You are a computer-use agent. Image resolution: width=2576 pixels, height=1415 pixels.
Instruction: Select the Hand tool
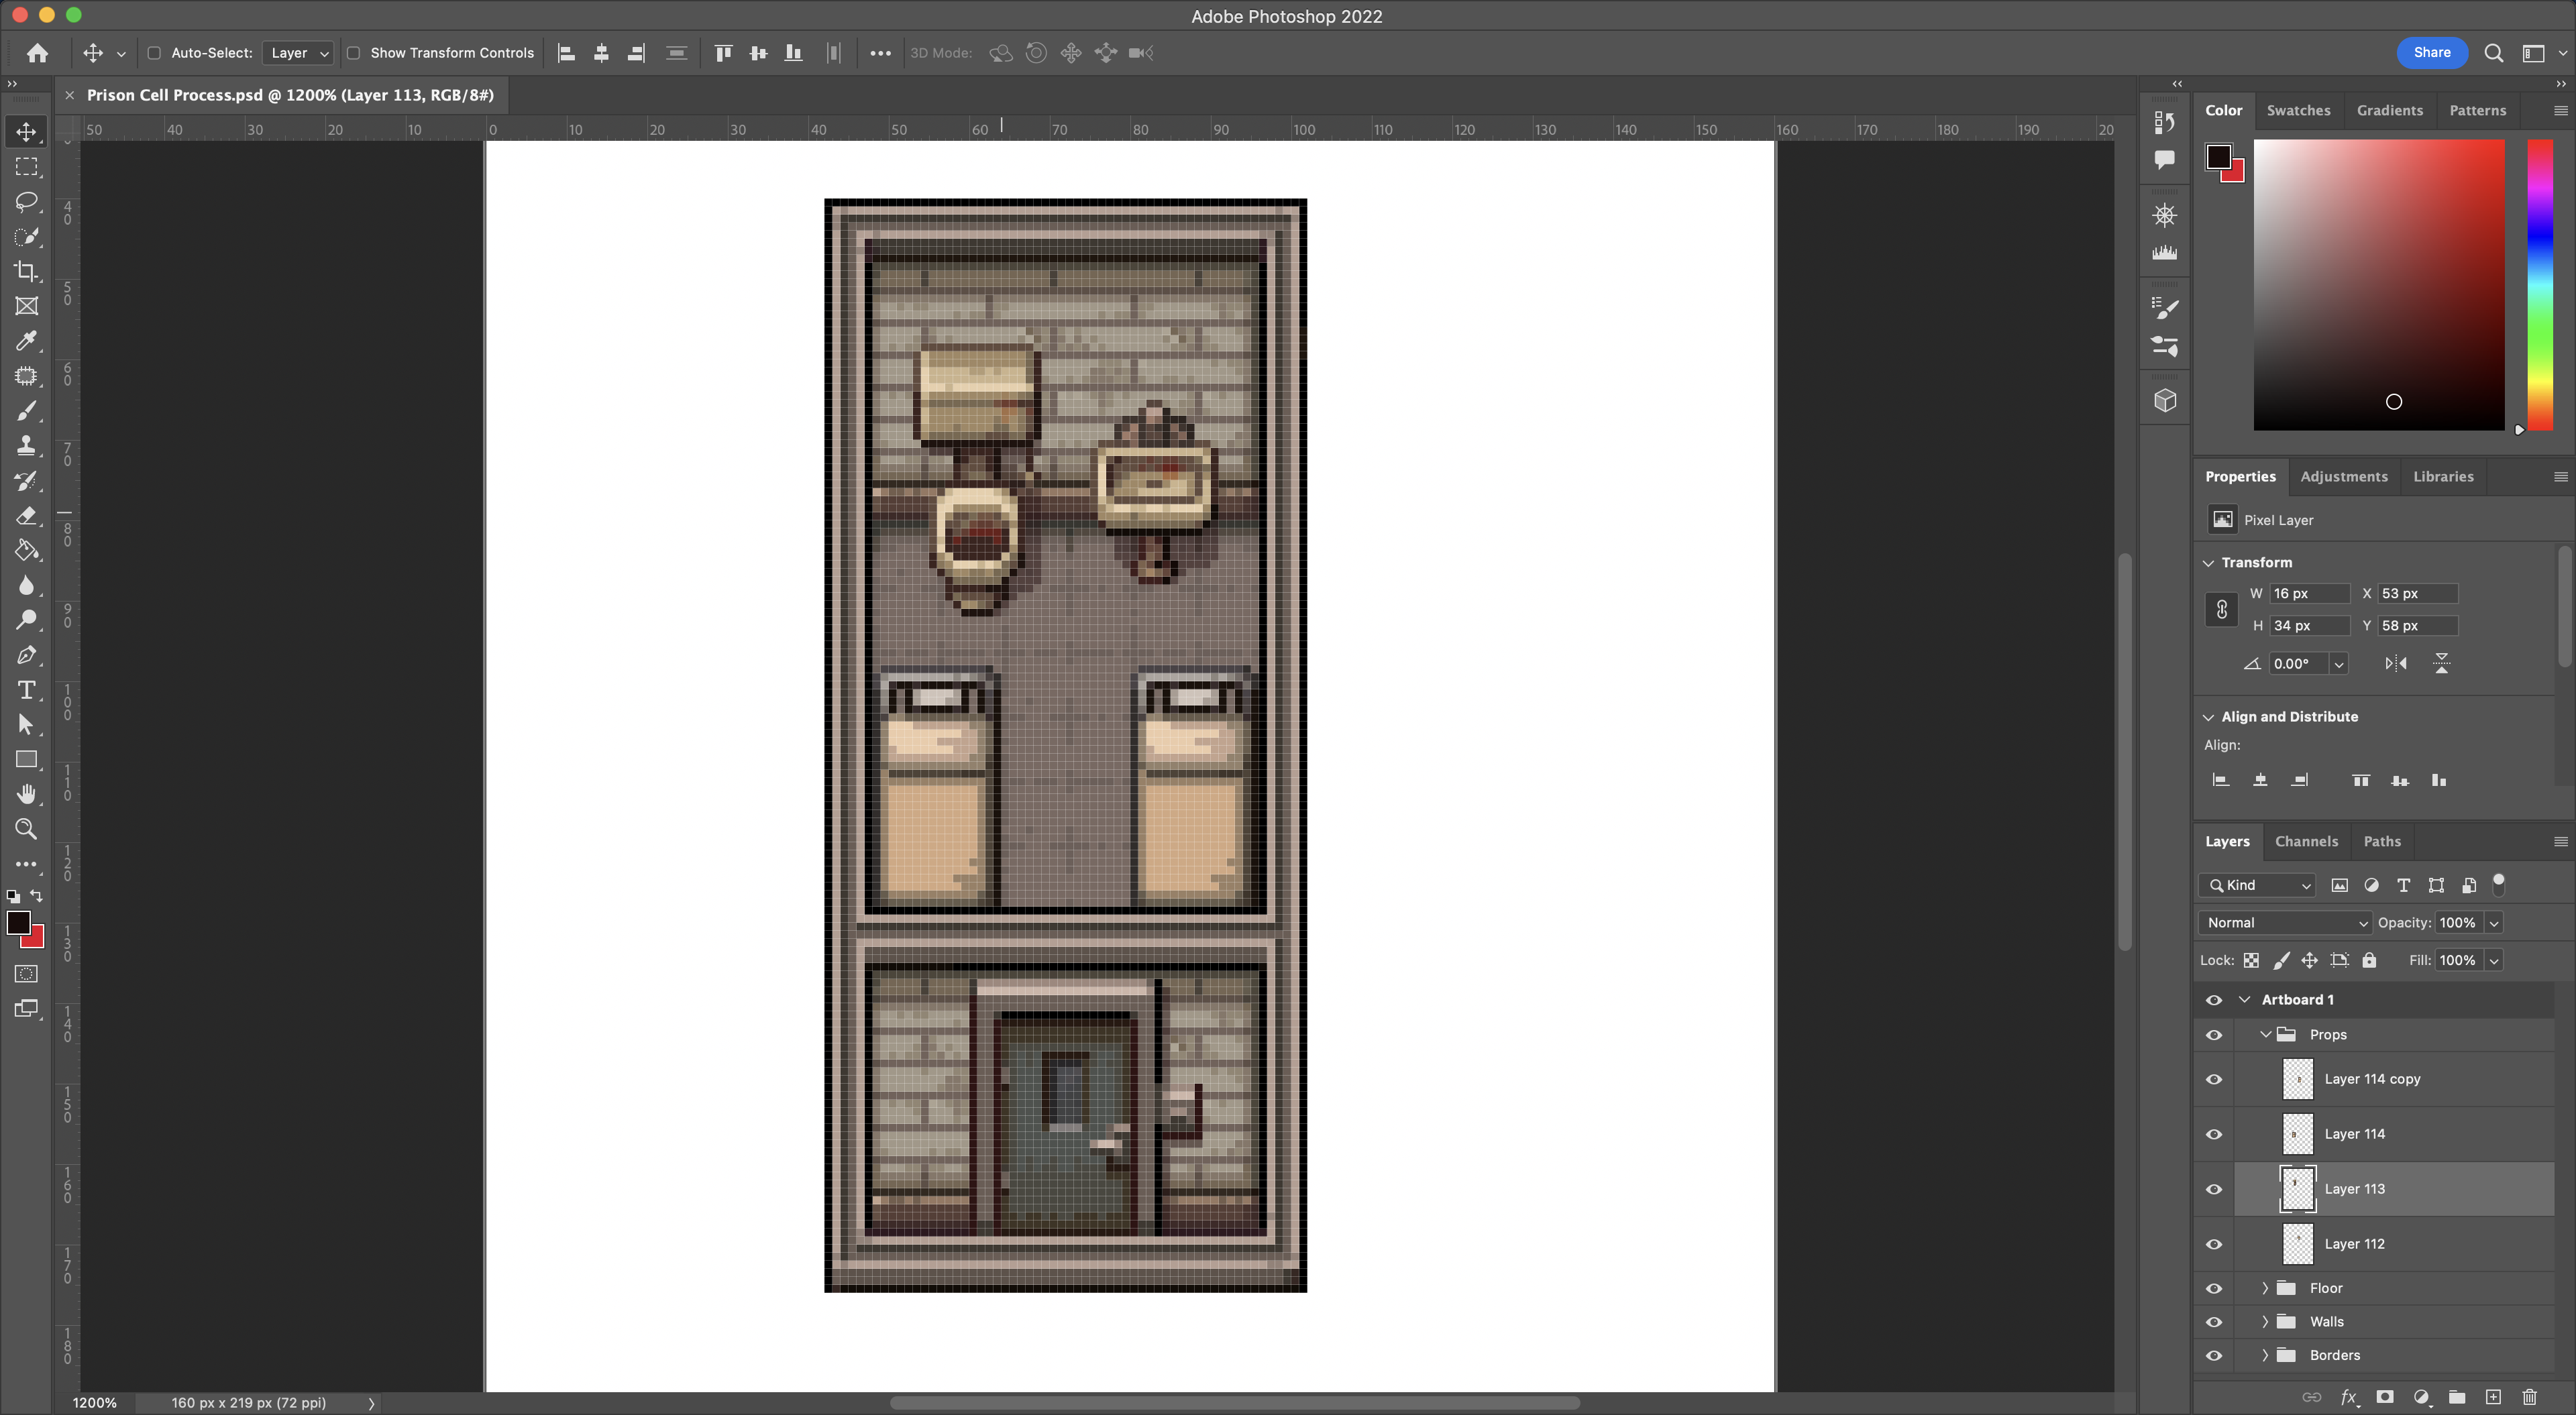pos(27,794)
